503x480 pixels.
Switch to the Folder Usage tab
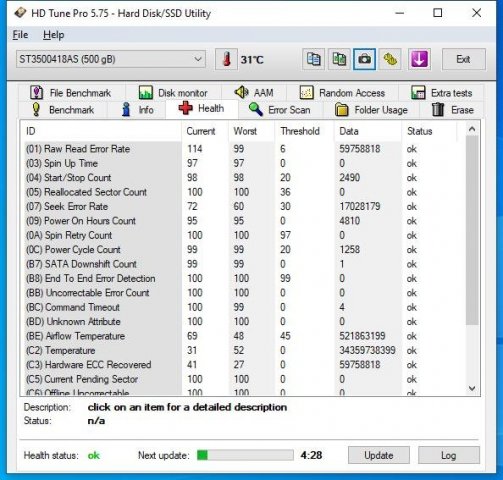pyautogui.click(x=371, y=110)
